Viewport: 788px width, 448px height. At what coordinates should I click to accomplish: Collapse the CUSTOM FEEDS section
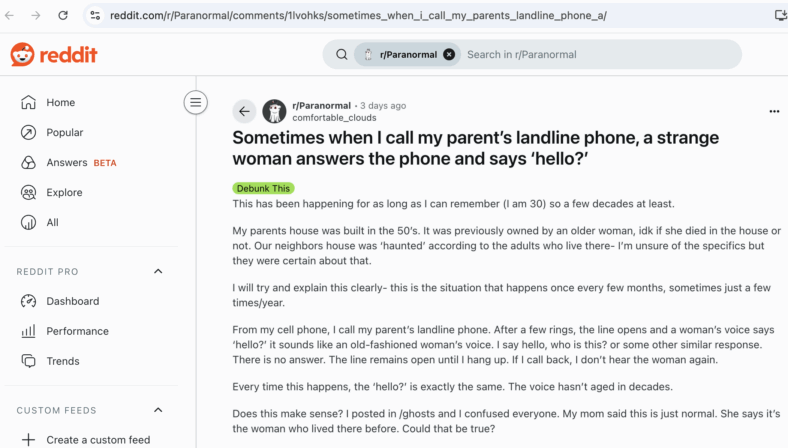(158, 410)
